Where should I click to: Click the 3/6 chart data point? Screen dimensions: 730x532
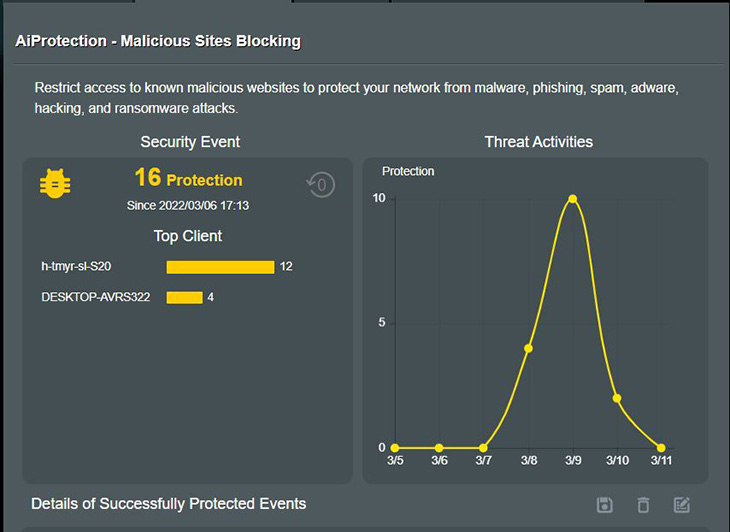pos(439,448)
